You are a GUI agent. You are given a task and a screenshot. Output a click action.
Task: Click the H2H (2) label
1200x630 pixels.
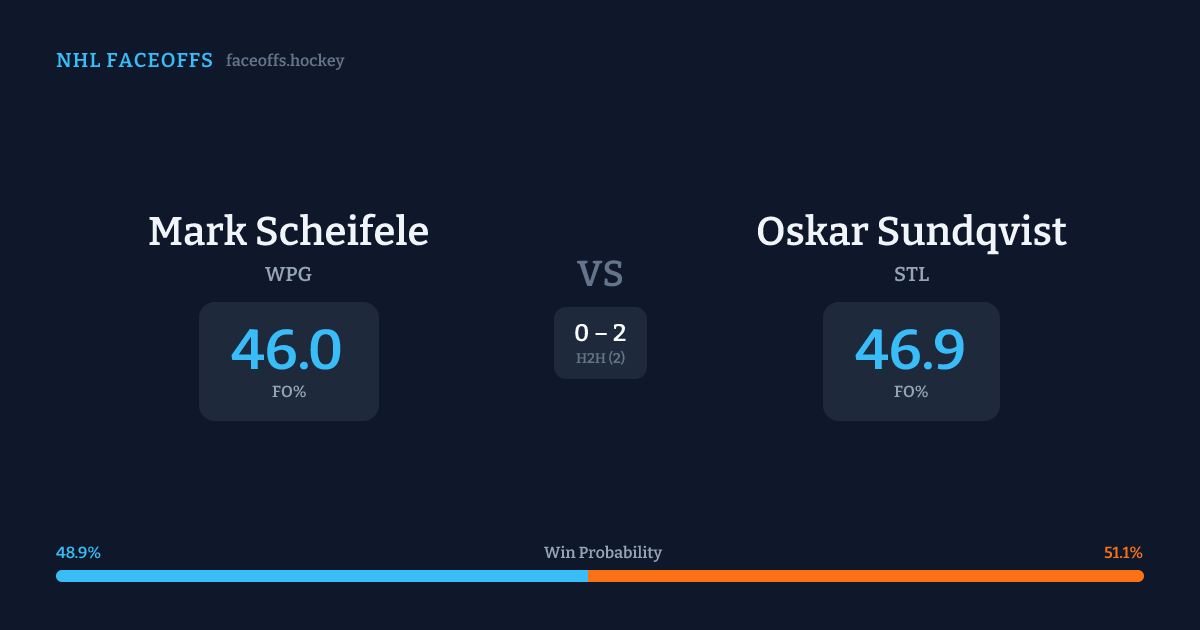tap(600, 358)
